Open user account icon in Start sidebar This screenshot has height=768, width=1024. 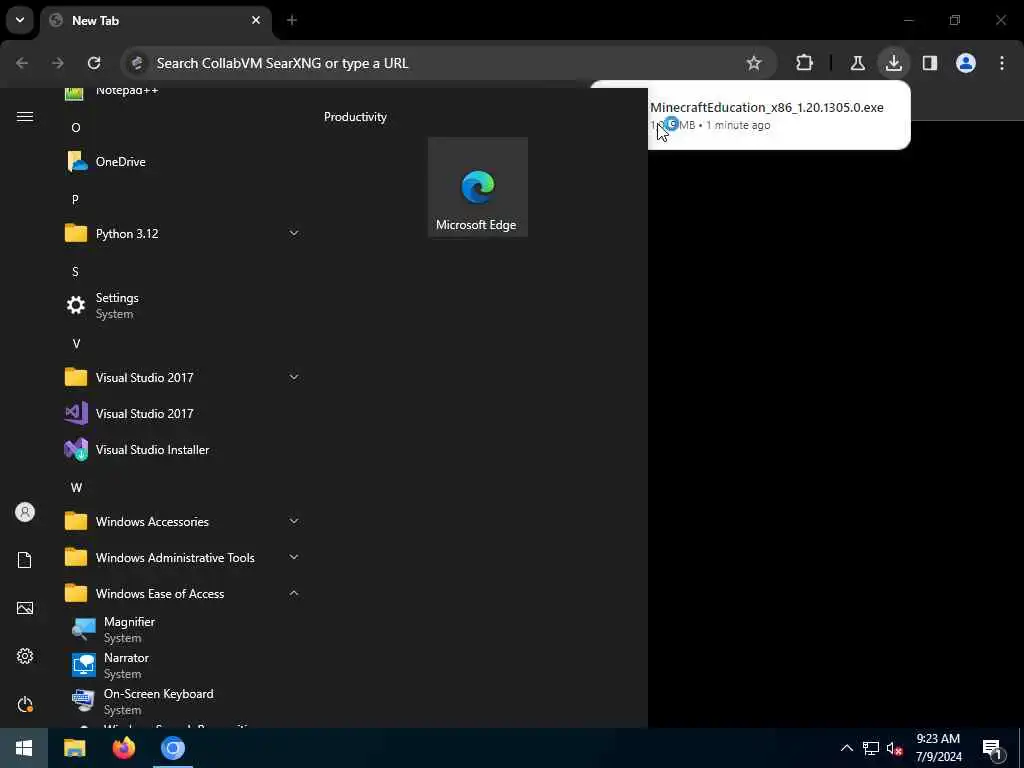tap(25, 512)
